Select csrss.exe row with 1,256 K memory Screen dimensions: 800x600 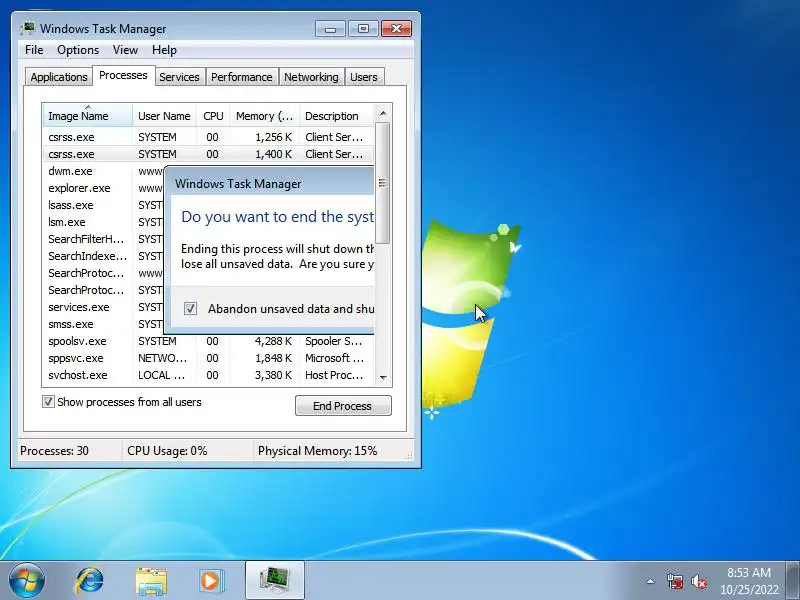click(x=208, y=137)
